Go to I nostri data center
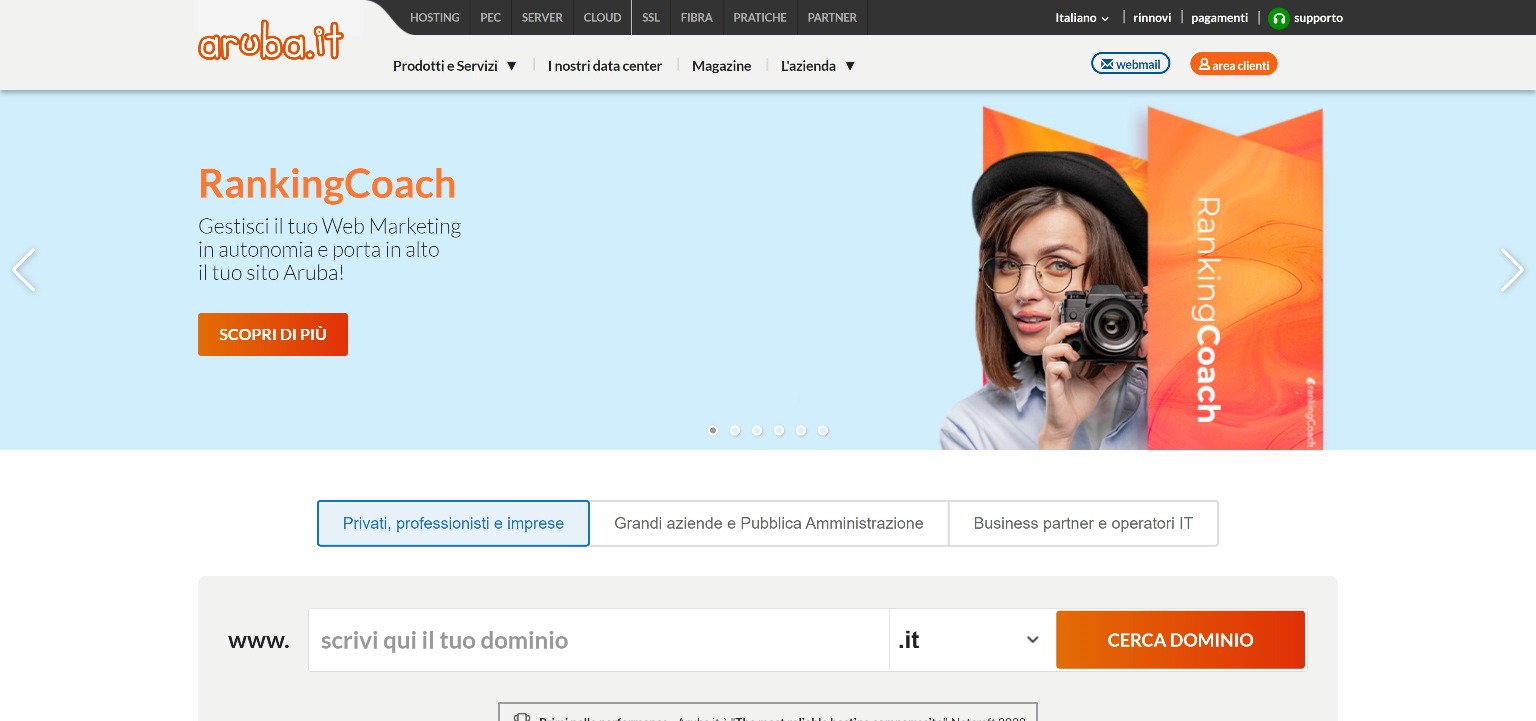Image resolution: width=1536 pixels, height=721 pixels. coord(605,66)
